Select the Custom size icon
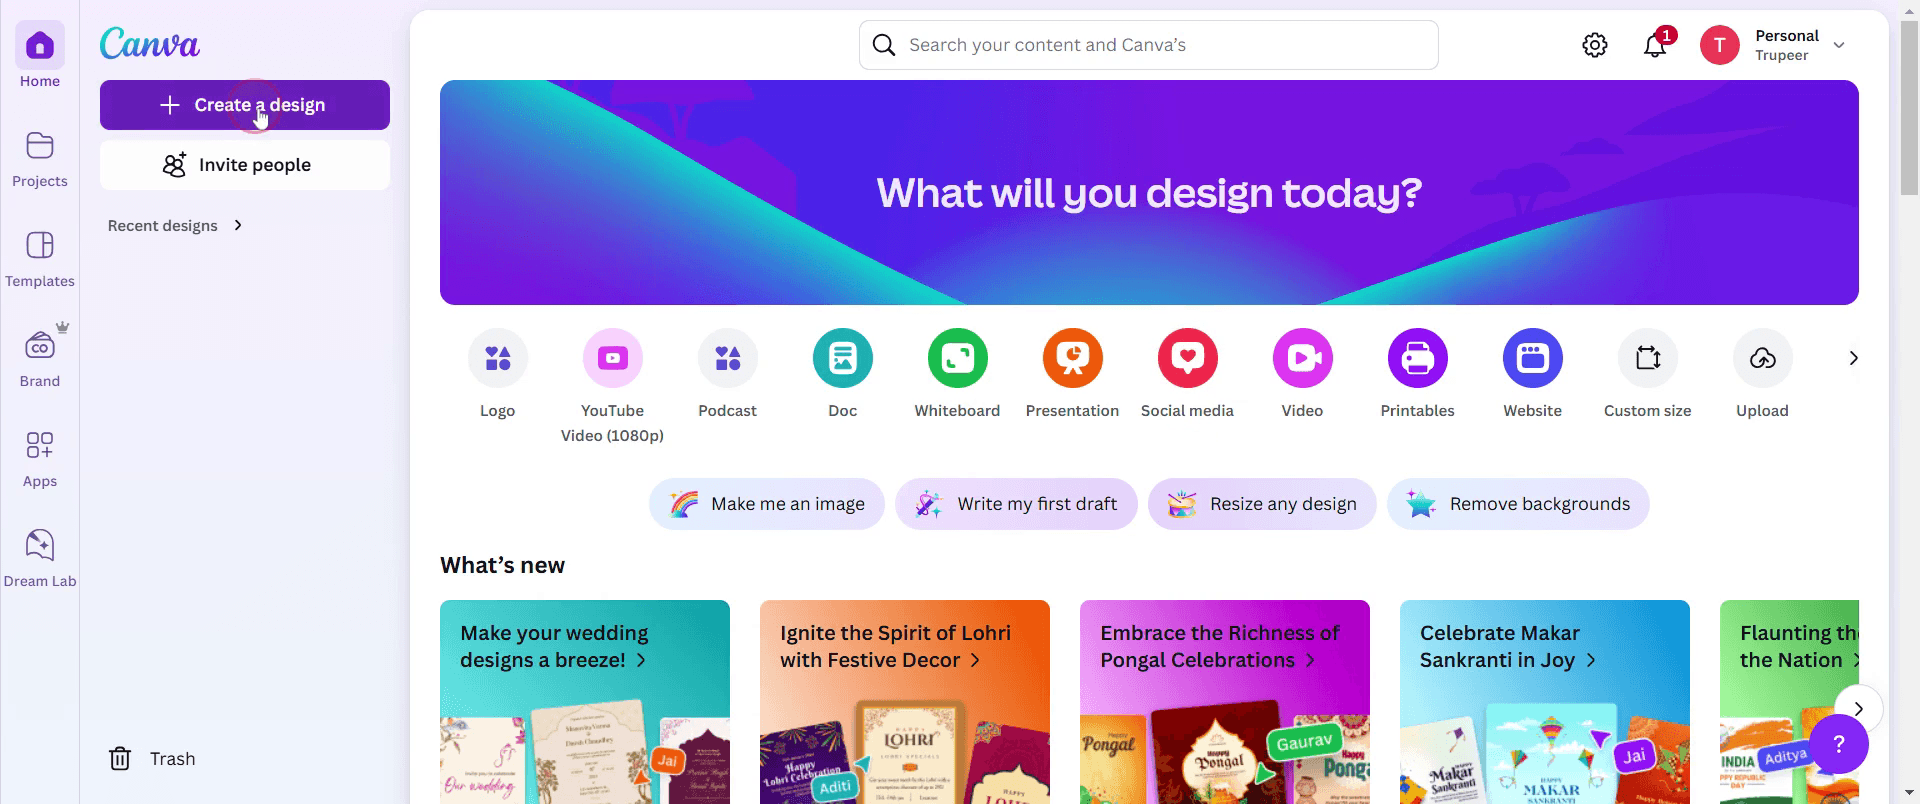 (1647, 358)
